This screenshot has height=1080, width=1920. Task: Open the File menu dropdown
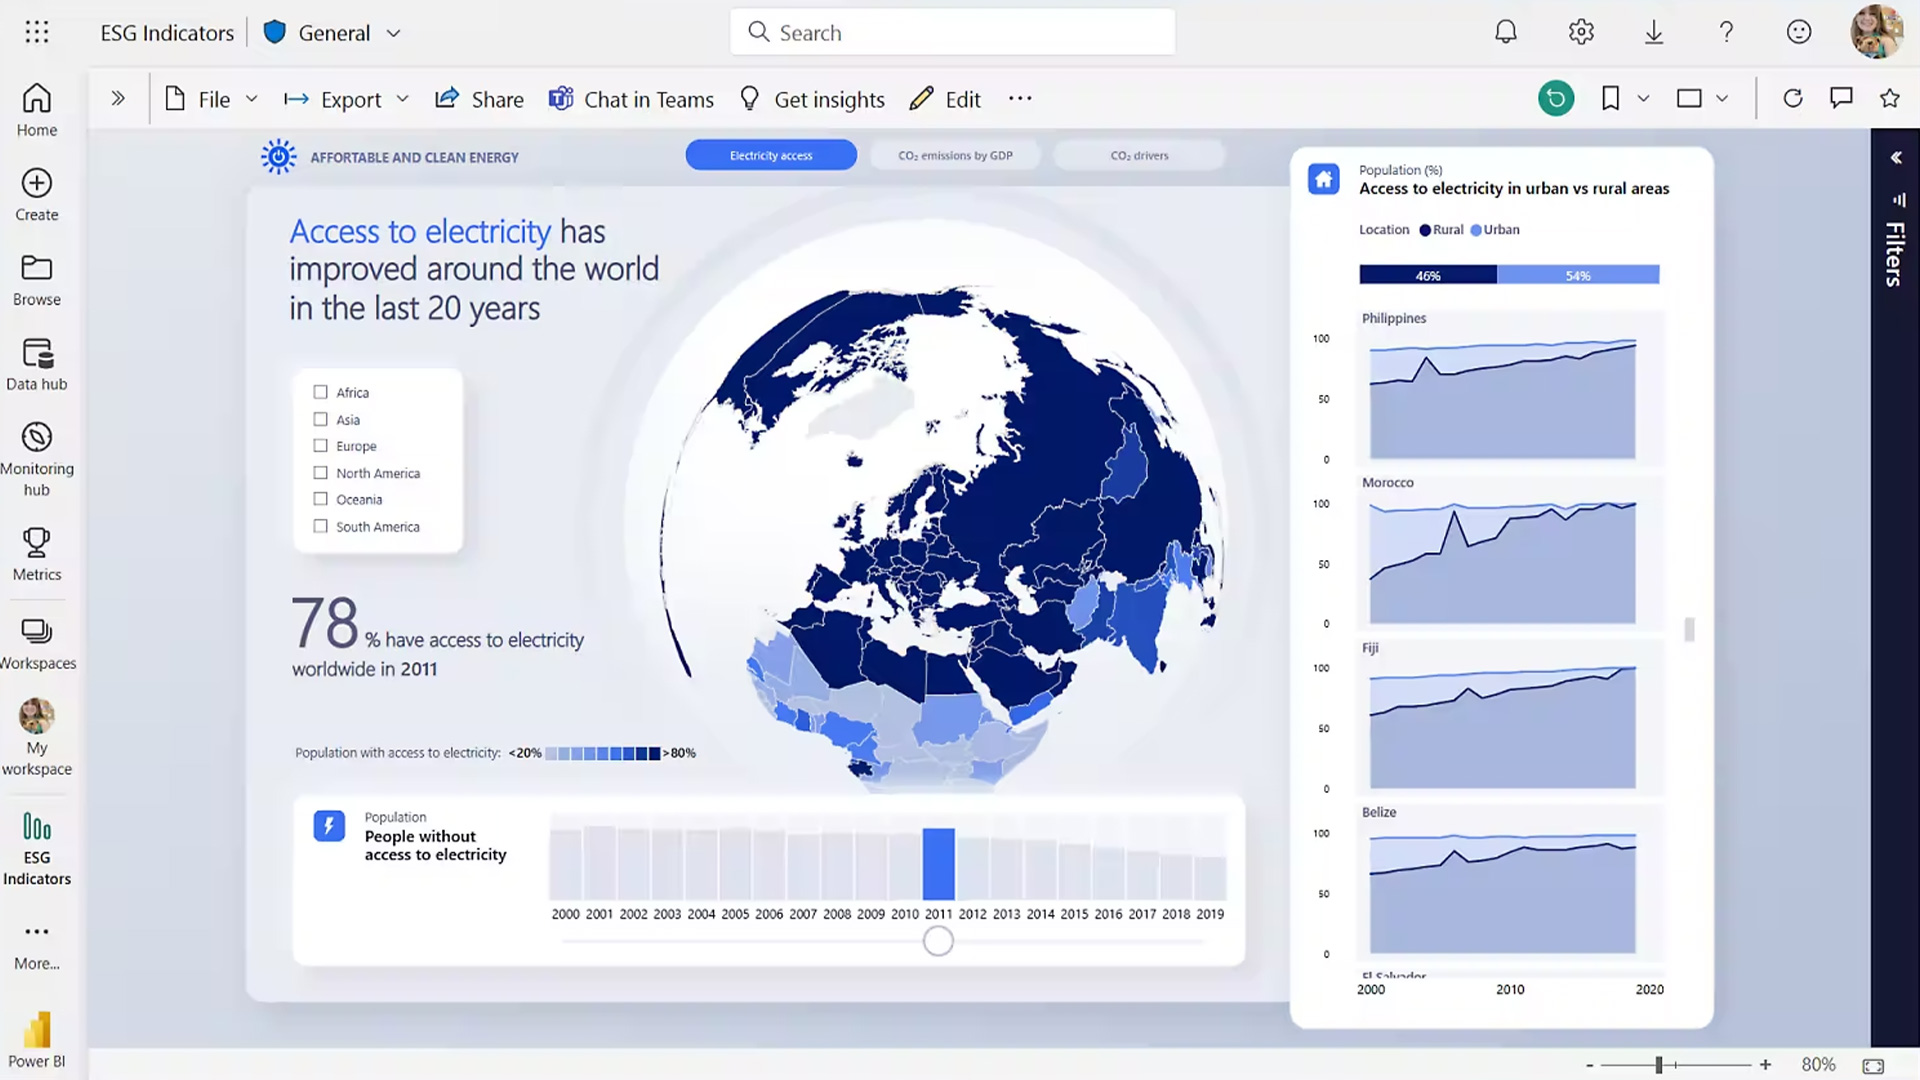[x=251, y=98]
